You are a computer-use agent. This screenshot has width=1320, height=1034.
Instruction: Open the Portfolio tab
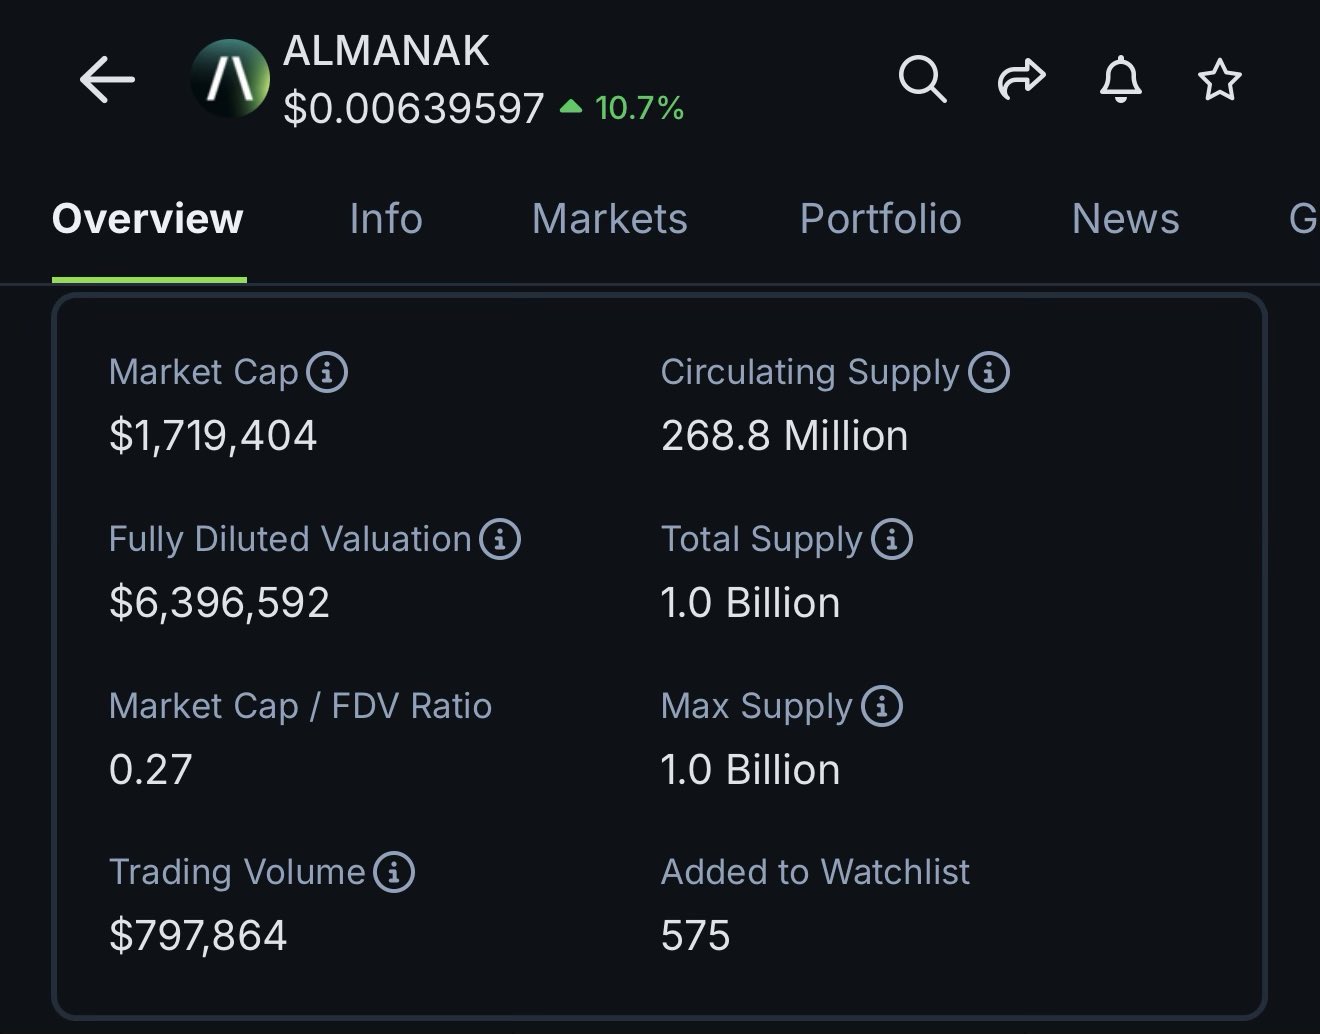(880, 219)
